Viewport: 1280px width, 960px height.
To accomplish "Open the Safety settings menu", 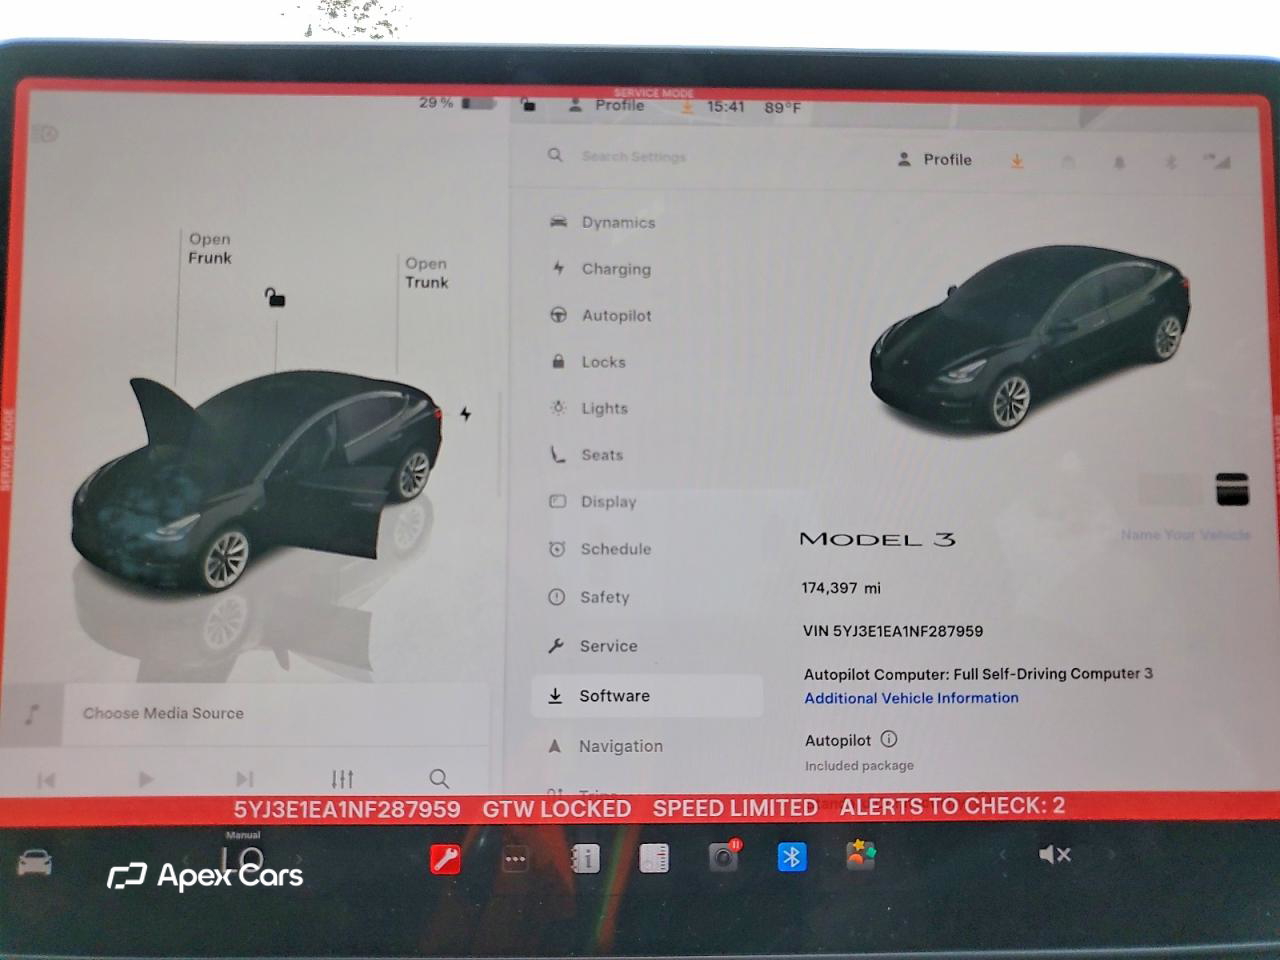I will coord(589,597).
